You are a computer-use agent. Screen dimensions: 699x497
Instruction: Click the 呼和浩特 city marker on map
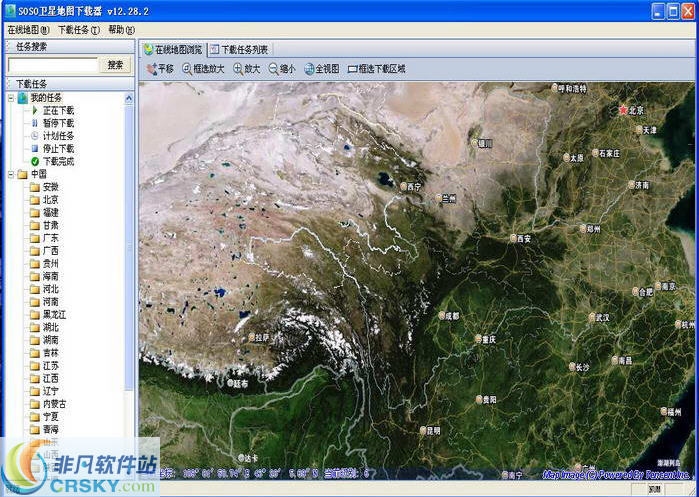(555, 88)
